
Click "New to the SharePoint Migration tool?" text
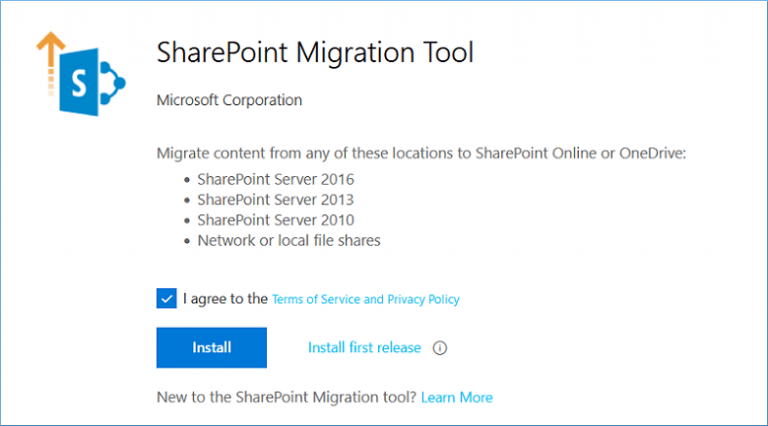point(287,397)
